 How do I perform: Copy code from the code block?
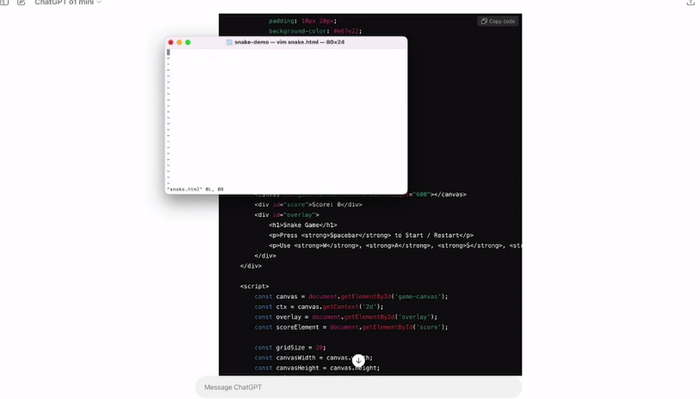click(x=498, y=21)
